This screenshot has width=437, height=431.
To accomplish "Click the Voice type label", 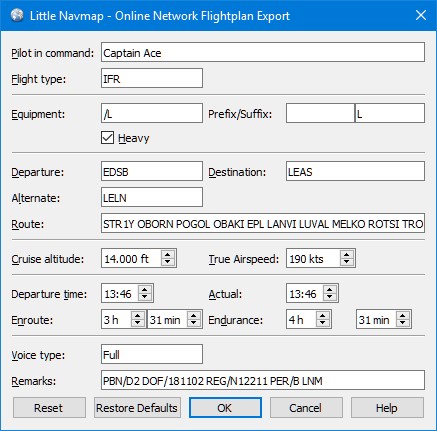I will (38, 355).
